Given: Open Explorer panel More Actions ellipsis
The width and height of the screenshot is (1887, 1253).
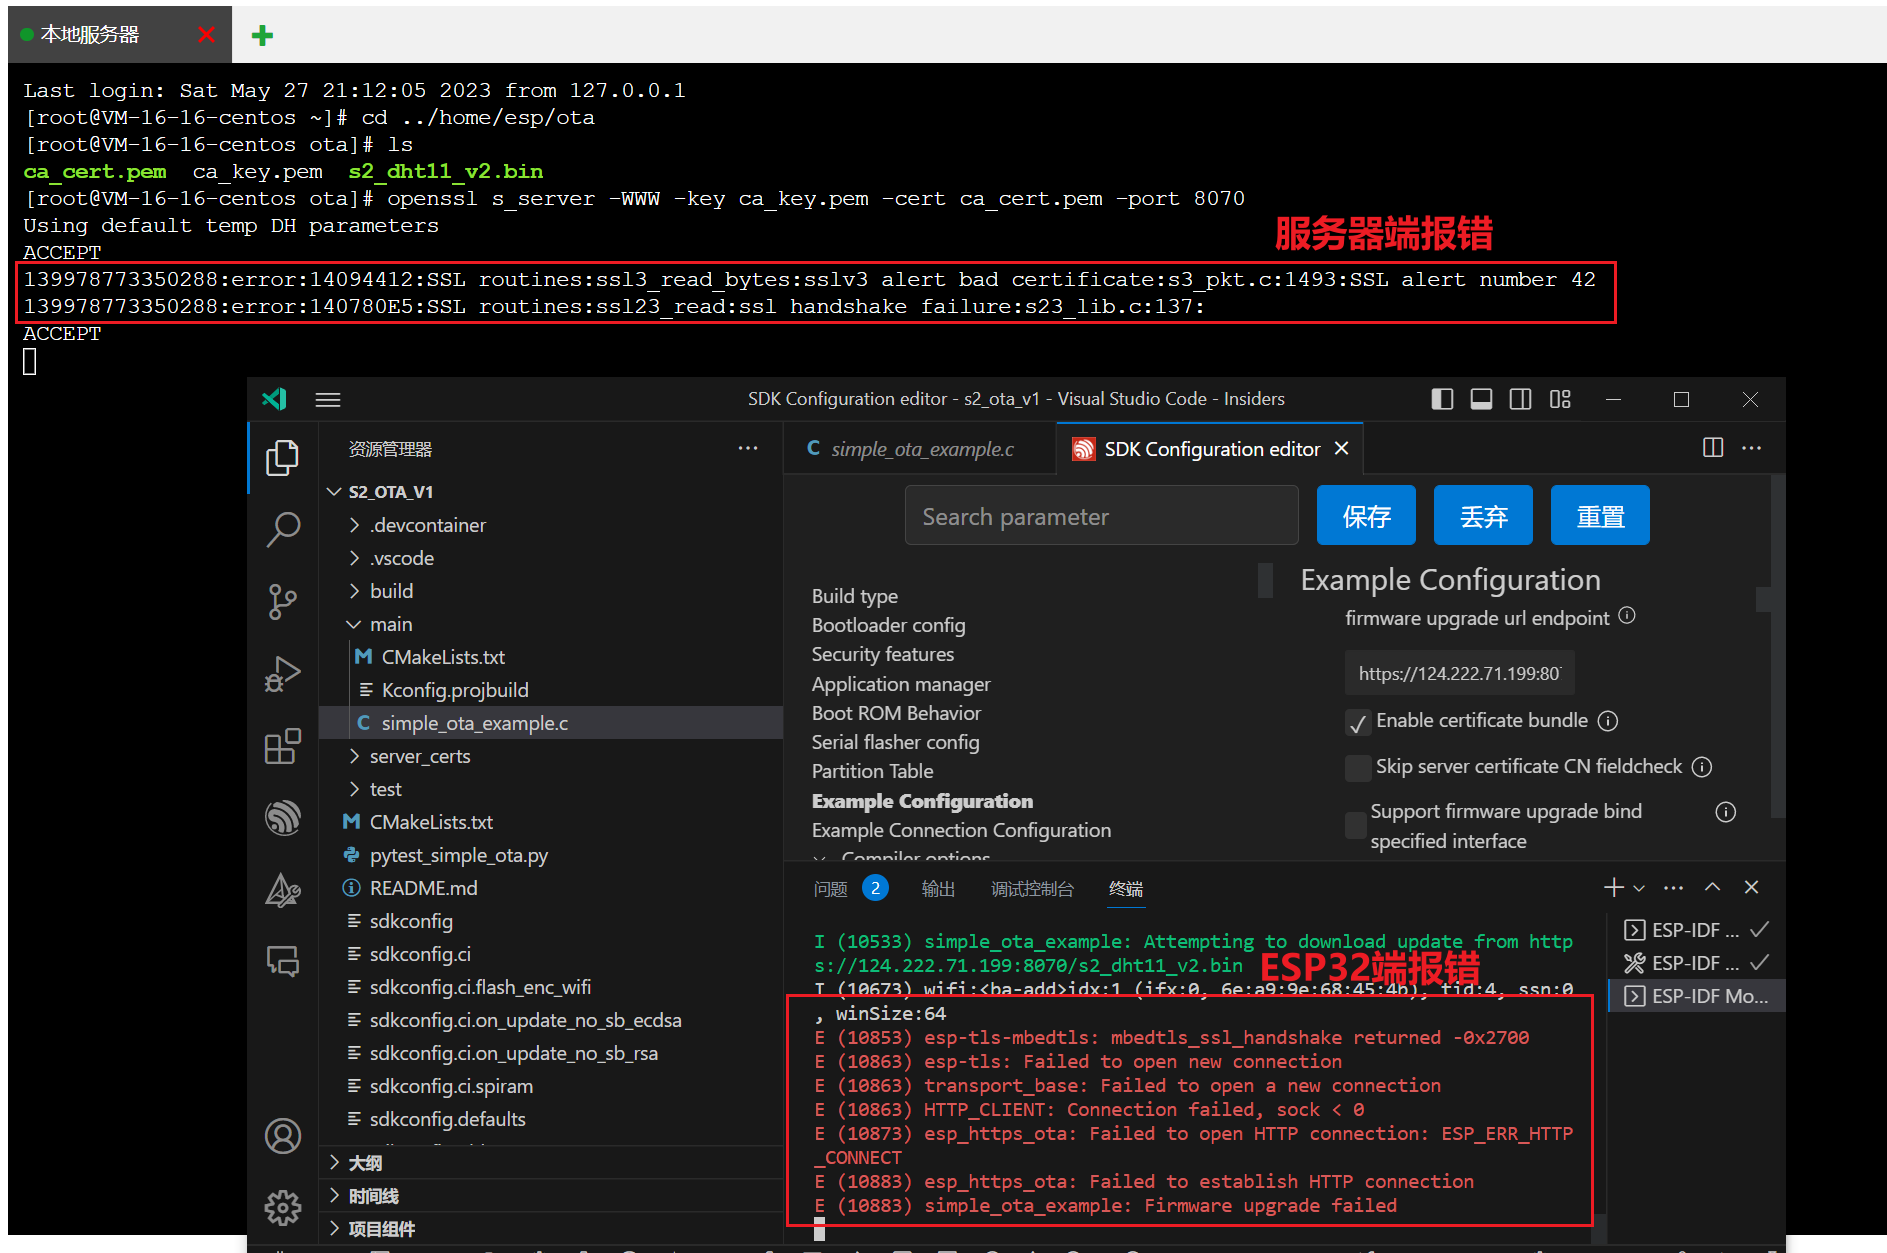Looking at the screenshot, I should pos(747,448).
